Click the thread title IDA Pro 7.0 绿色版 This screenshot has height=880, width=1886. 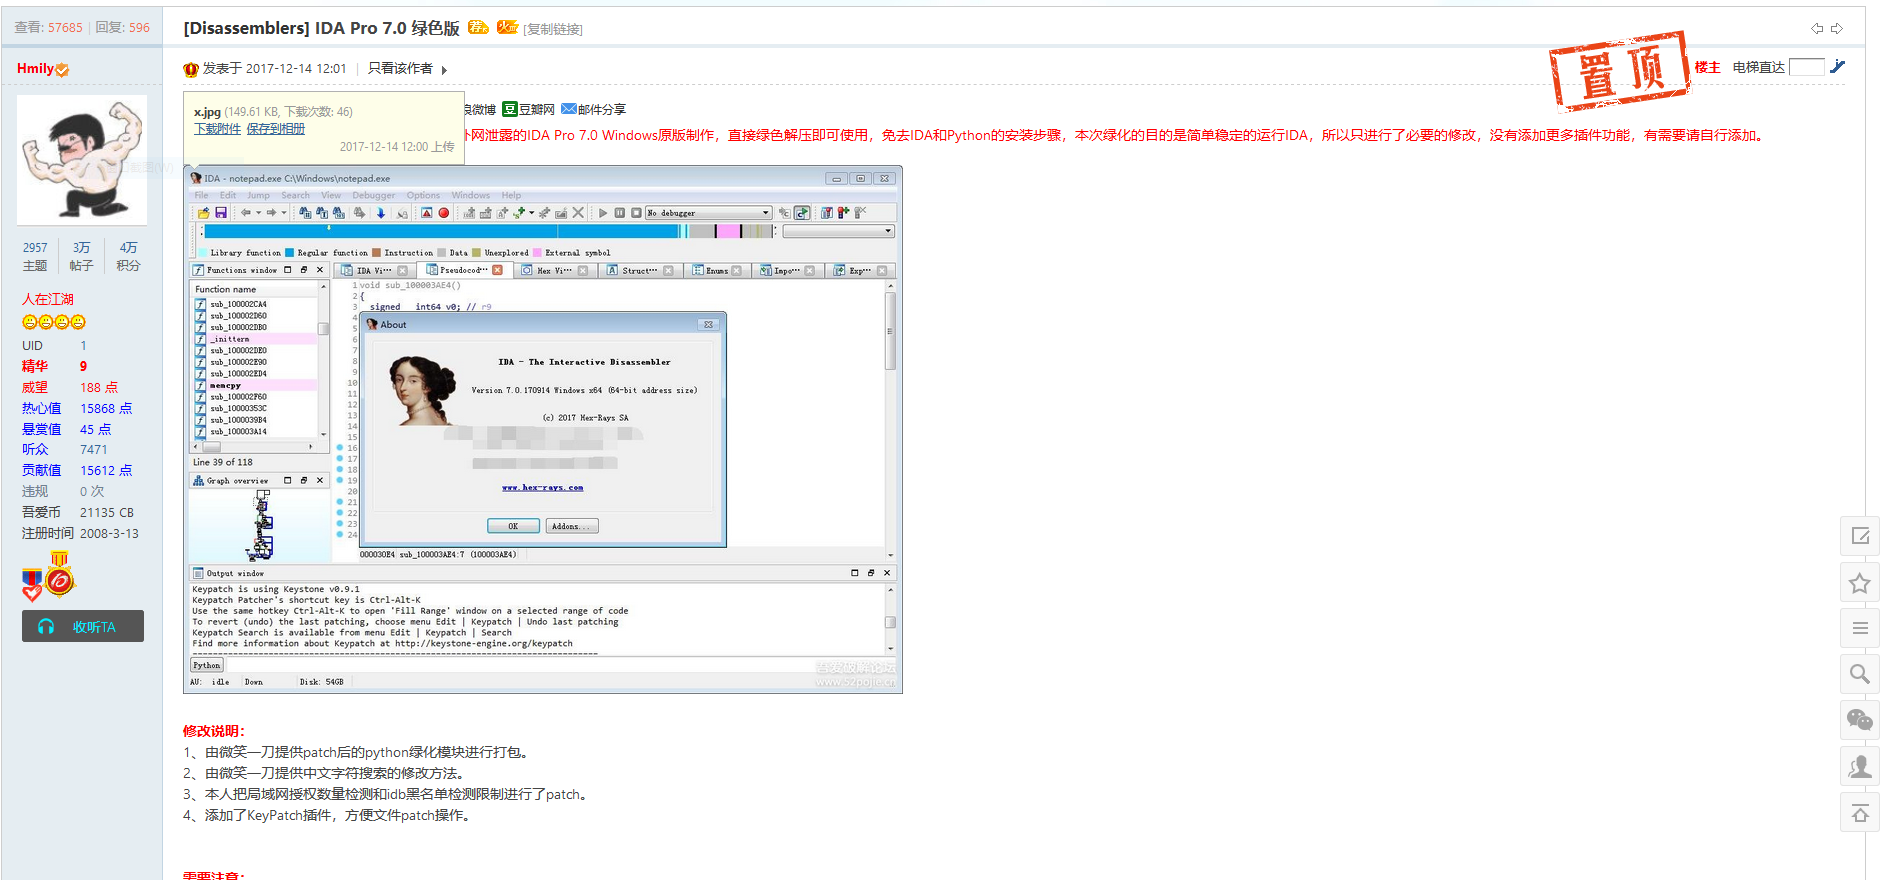coord(387,28)
